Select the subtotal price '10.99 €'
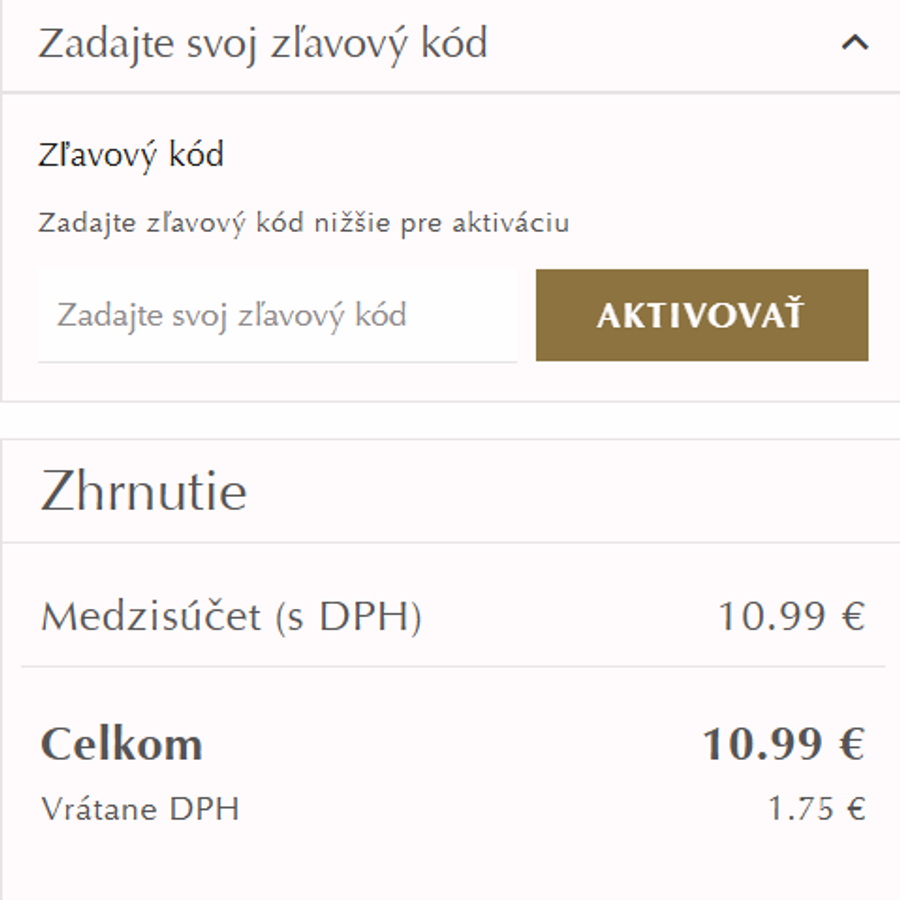This screenshot has height=900, width=900. [x=789, y=616]
